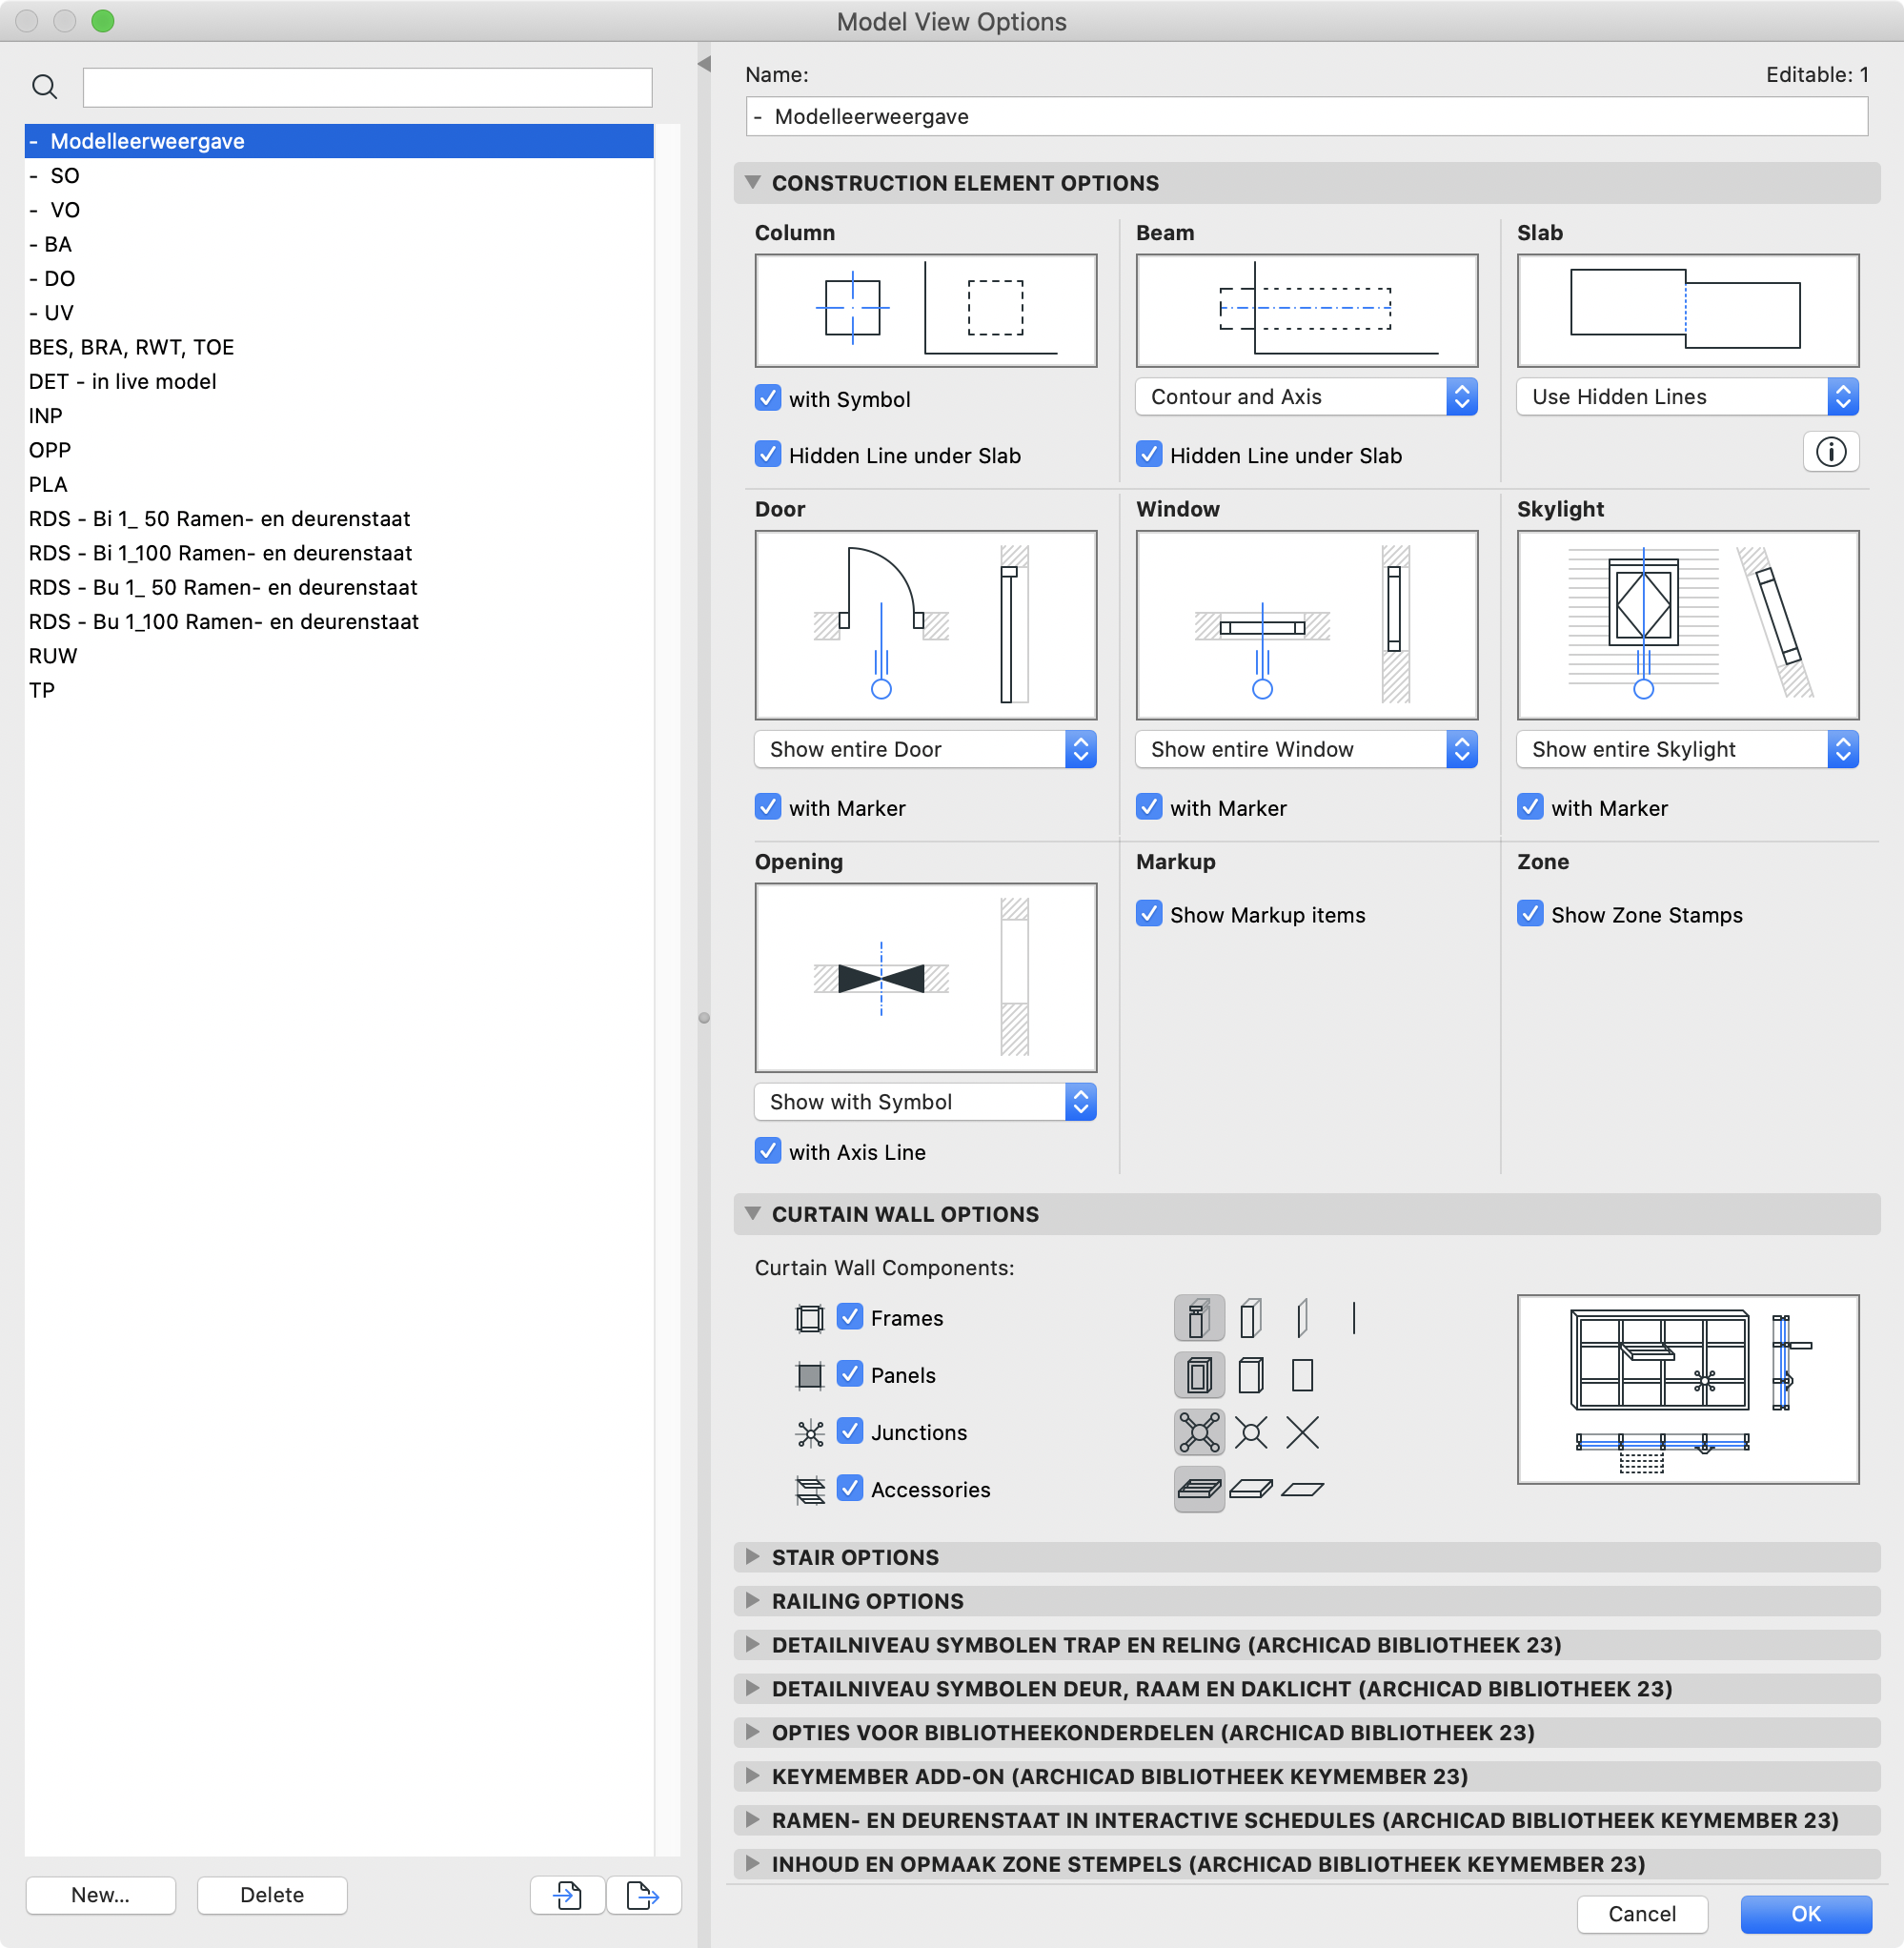
Task: Select BES, BRA, RWT, TOE entry
Action: point(339,347)
